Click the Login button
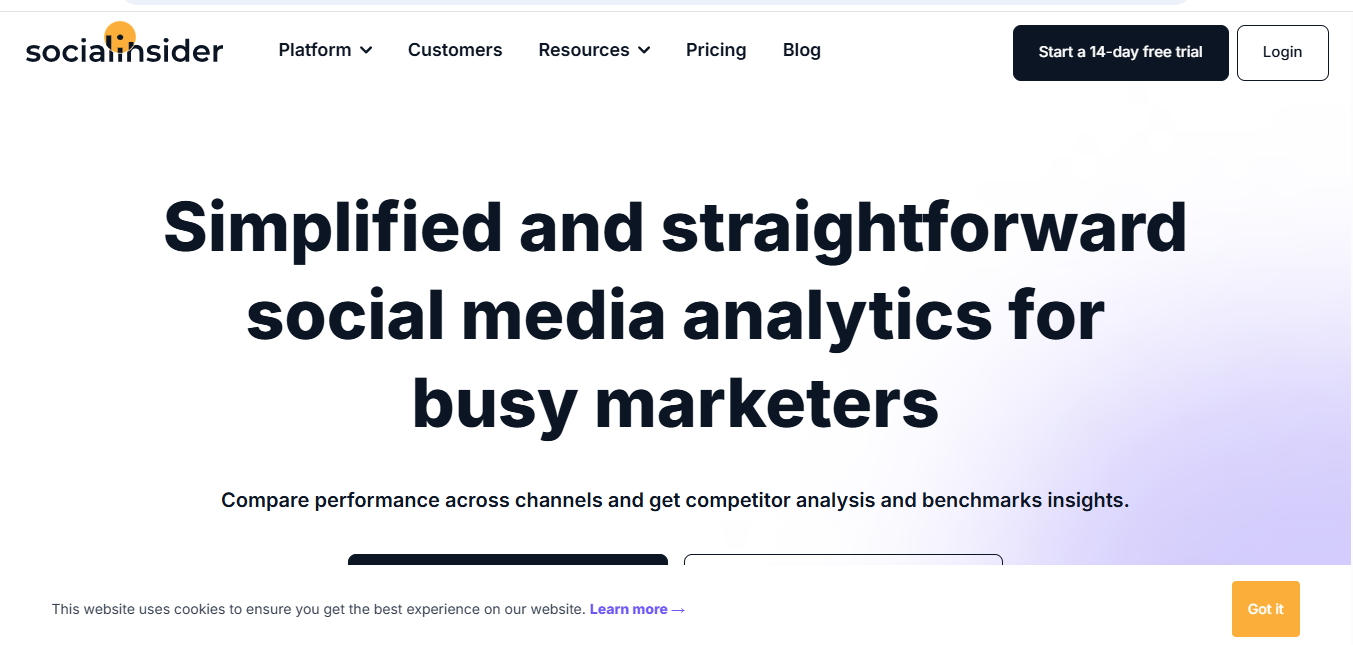Image resolution: width=1353 pixels, height=645 pixels. [1282, 52]
